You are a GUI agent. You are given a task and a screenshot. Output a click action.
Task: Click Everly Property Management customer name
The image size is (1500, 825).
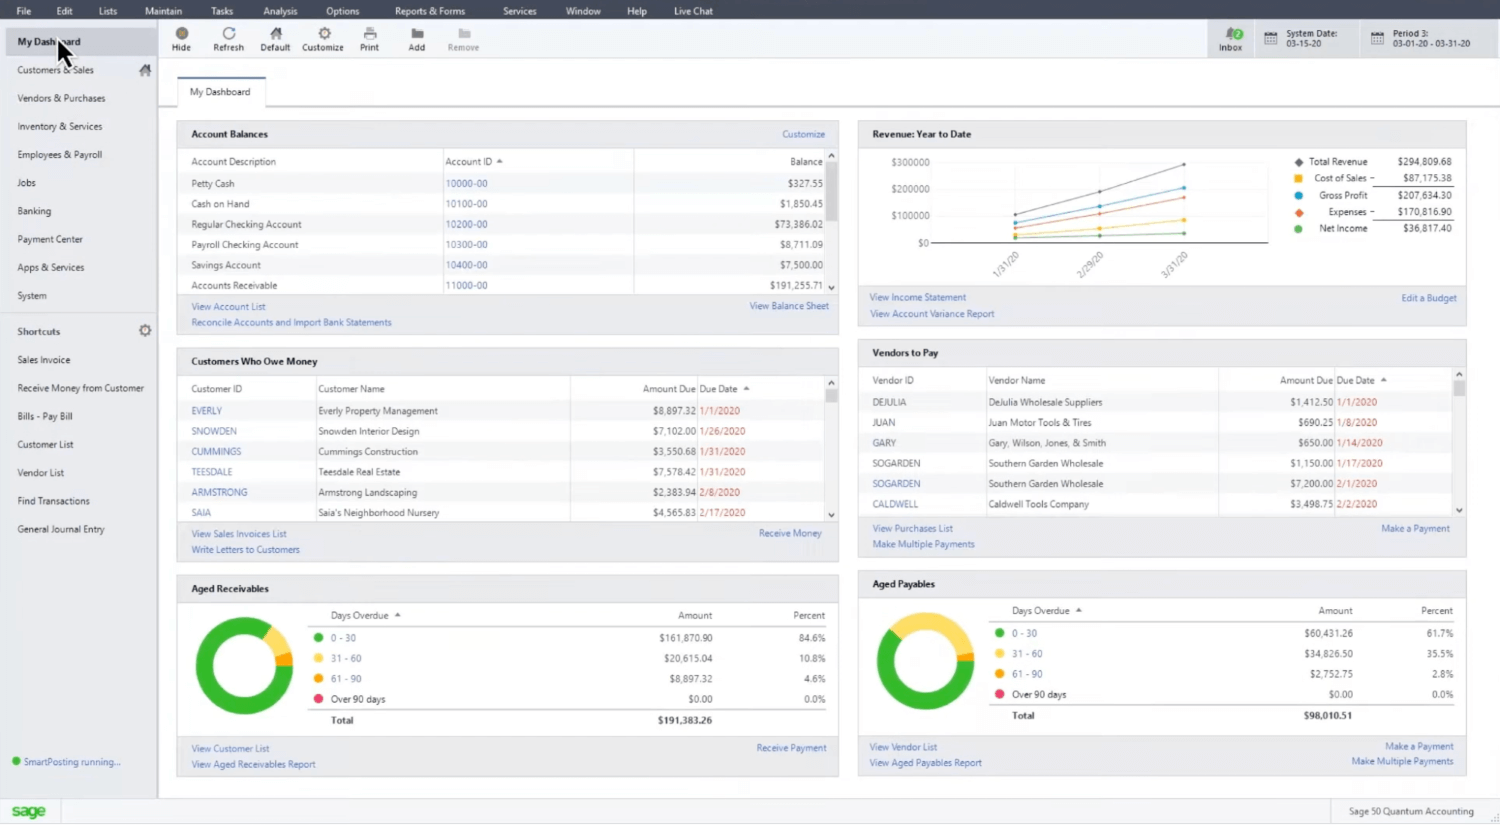click(378, 411)
